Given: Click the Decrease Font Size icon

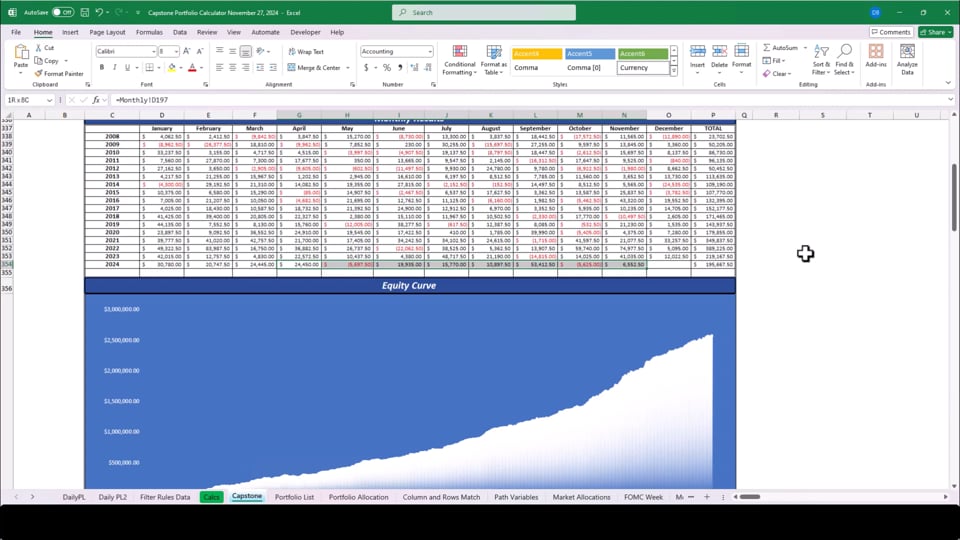Looking at the screenshot, I should point(200,51).
